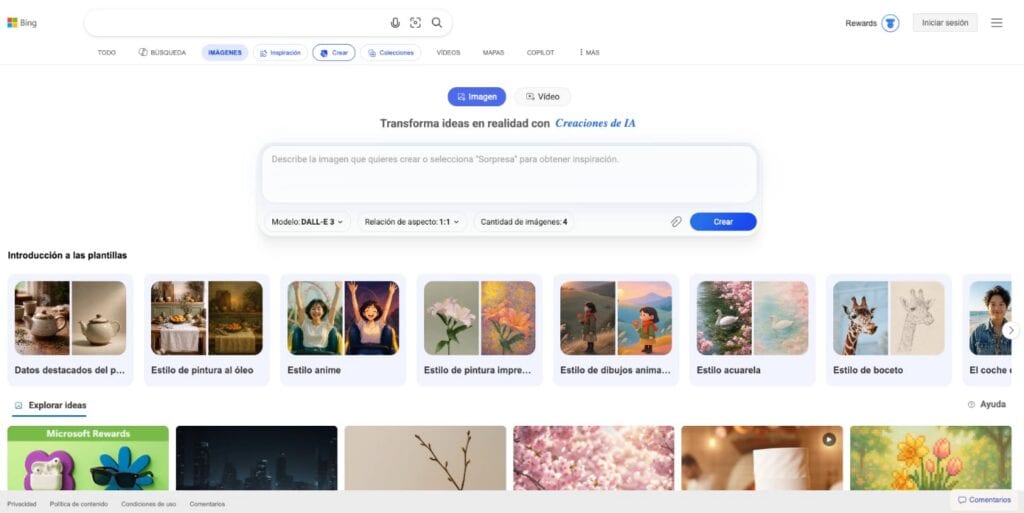Open the MÁS overflow menu
This screenshot has height=513, width=1024.
coord(589,53)
